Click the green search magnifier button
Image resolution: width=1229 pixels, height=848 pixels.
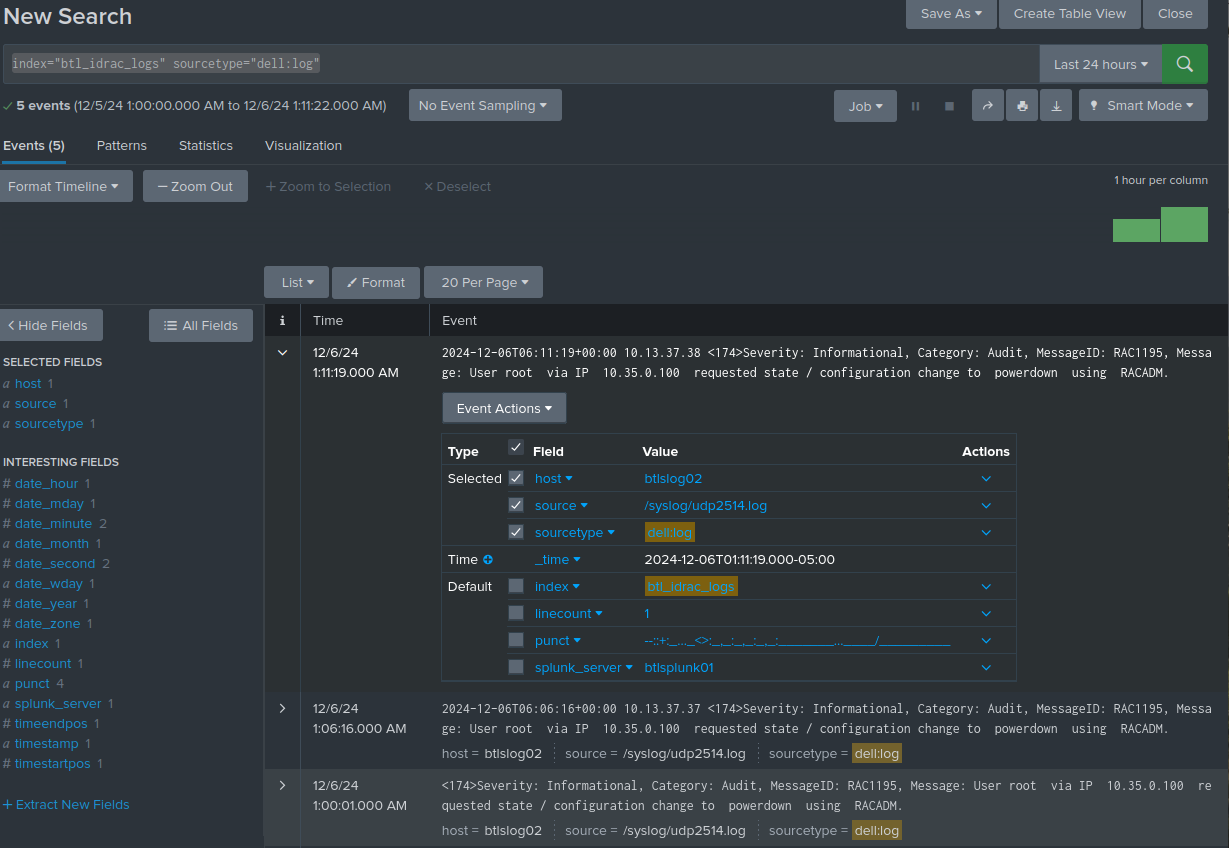click(1184, 64)
